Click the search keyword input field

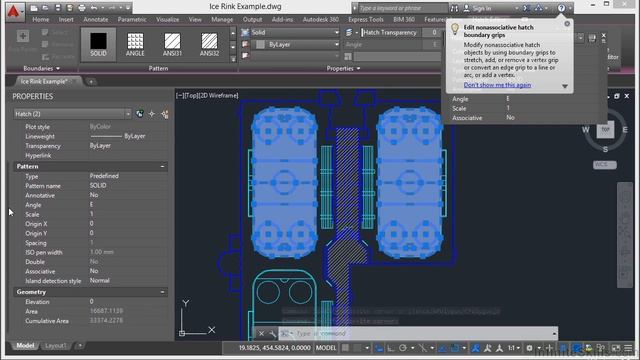click(x=403, y=8)
